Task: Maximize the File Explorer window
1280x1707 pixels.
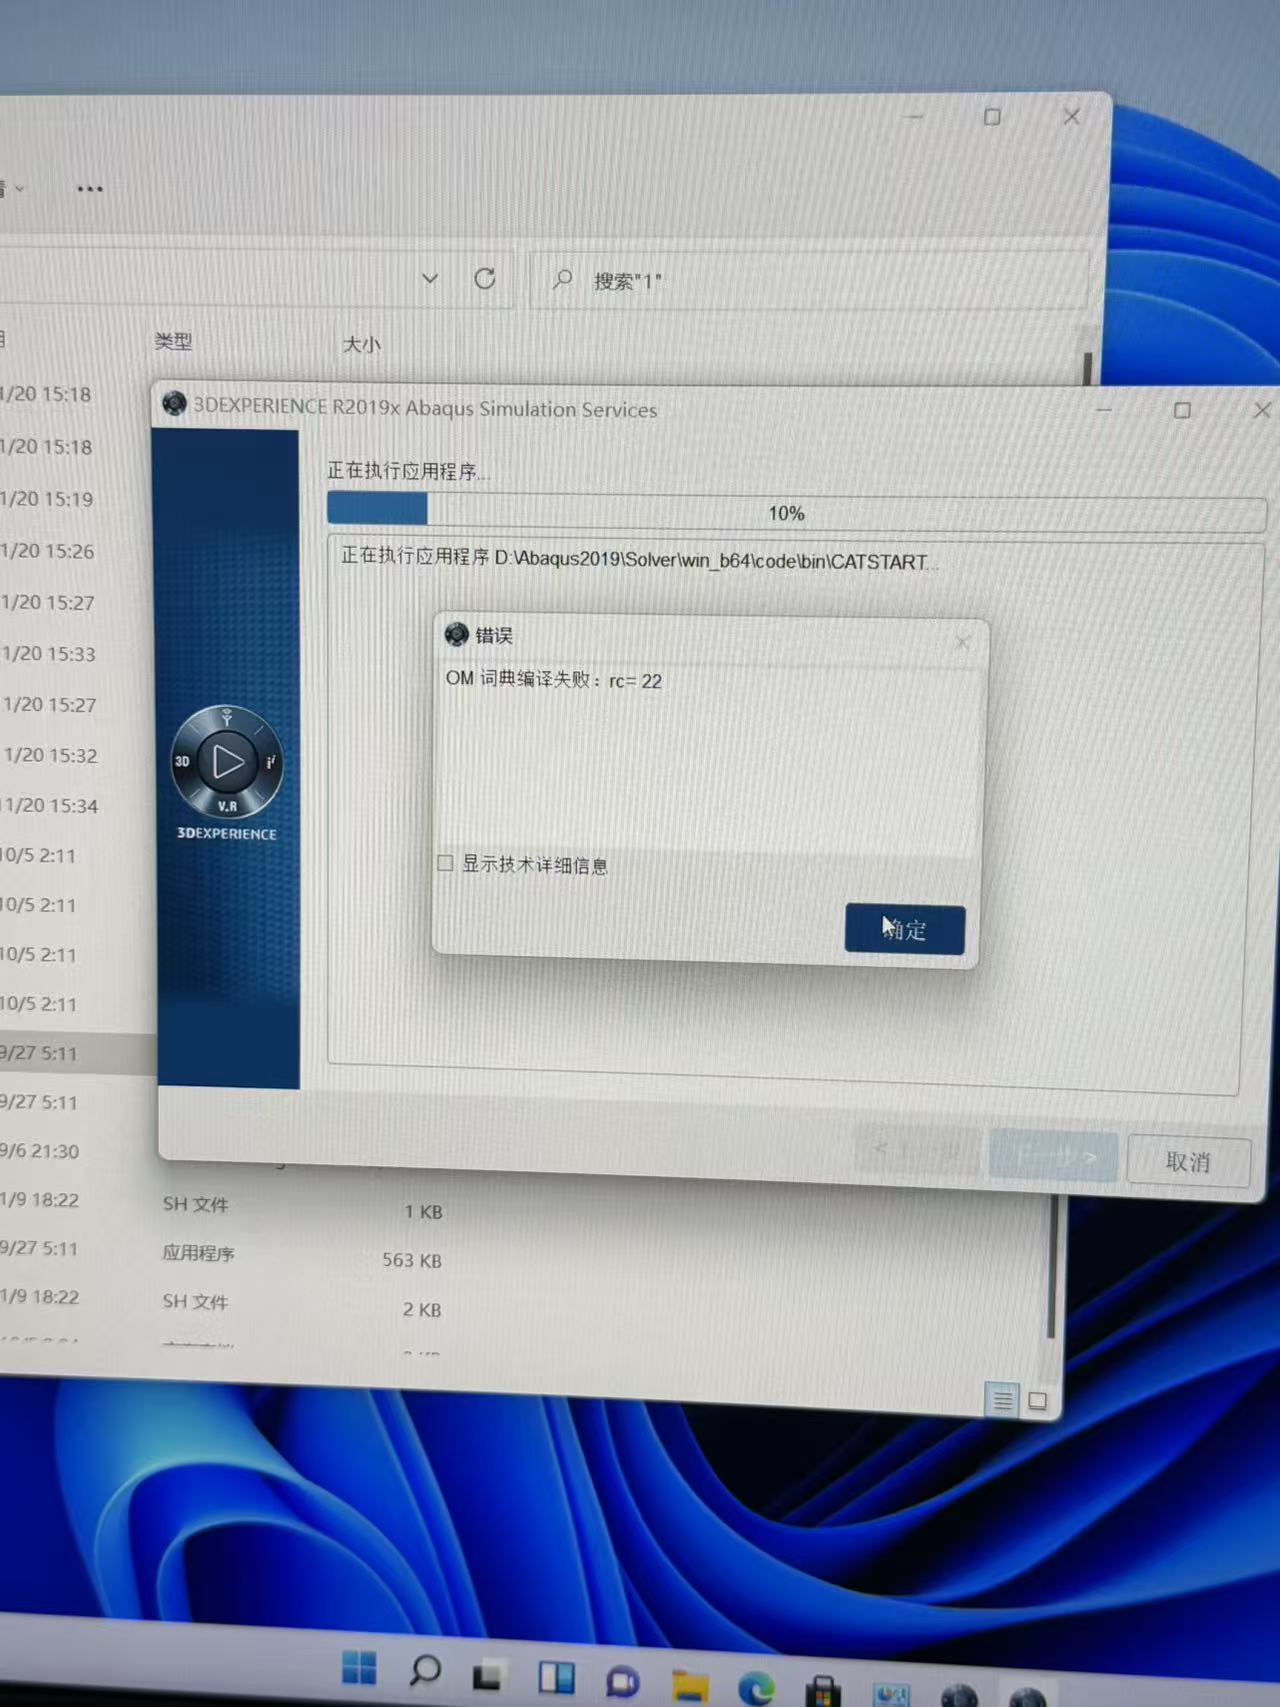Action: [x=992, y=117]
